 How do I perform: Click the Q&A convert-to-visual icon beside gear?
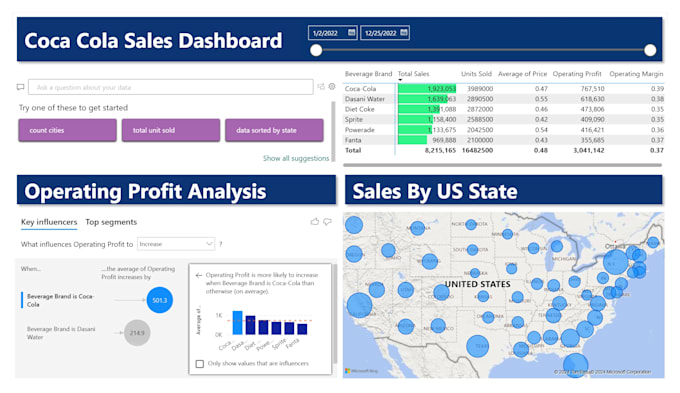[x=321, y=87]
